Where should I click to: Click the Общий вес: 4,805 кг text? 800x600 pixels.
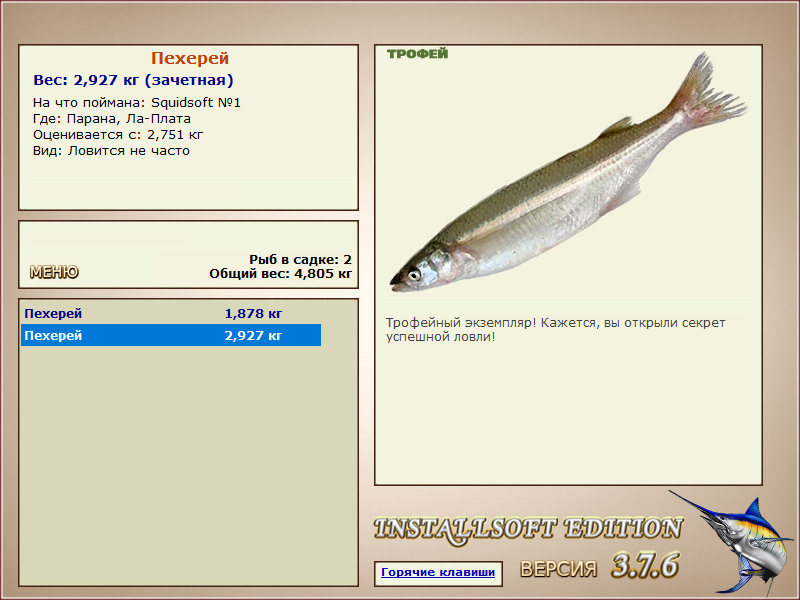pyautogui.click(x=281, y=273)
